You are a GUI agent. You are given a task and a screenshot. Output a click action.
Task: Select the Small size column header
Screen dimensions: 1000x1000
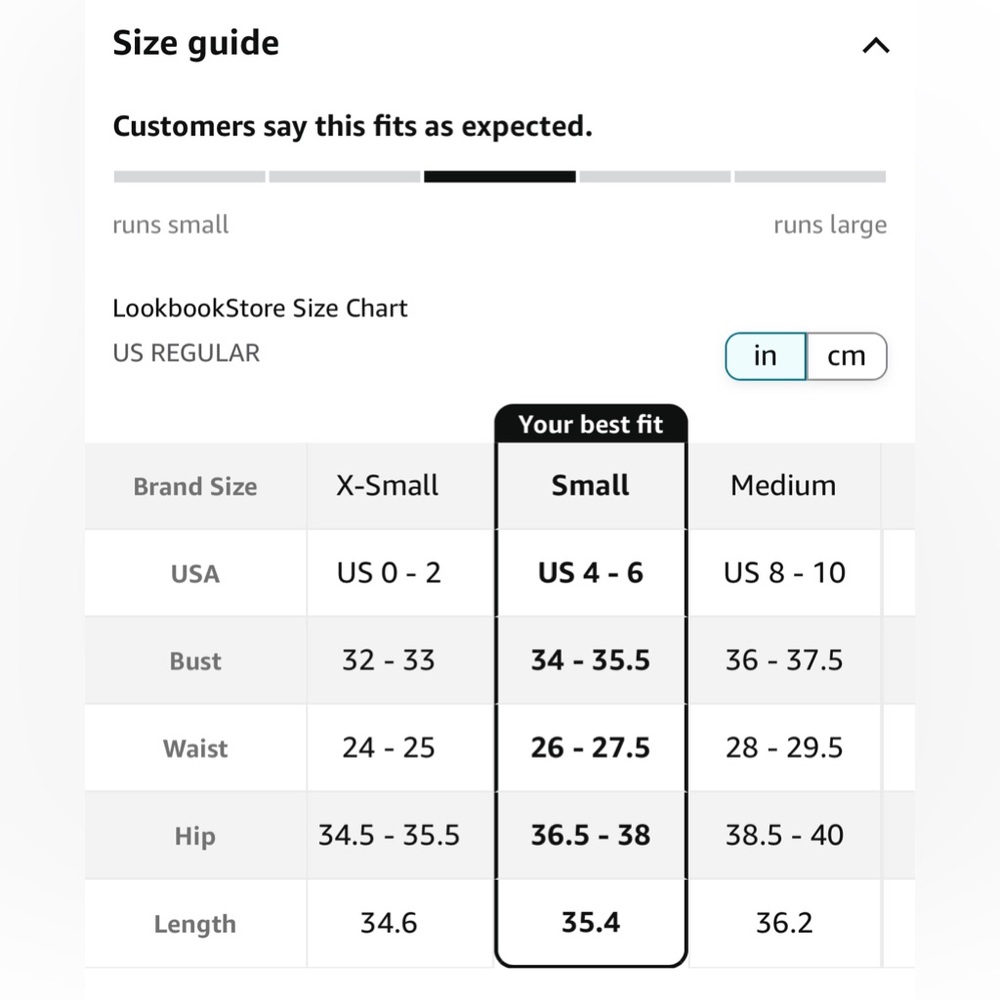pos(591,485)
